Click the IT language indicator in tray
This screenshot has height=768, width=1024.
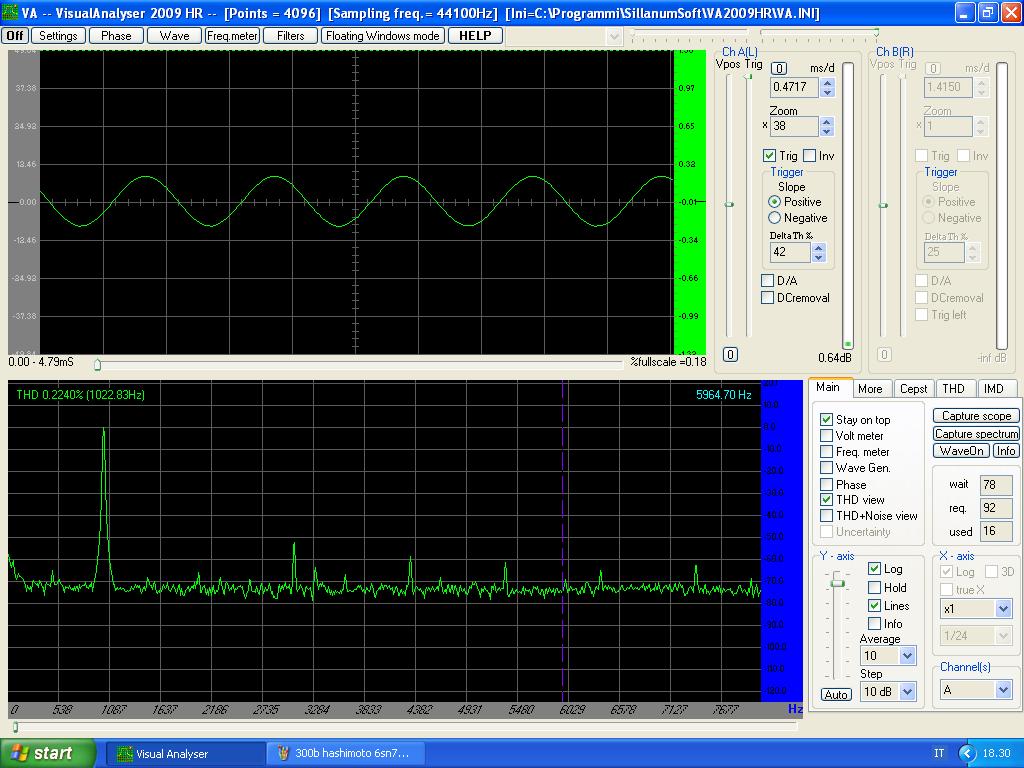(938, 754)
